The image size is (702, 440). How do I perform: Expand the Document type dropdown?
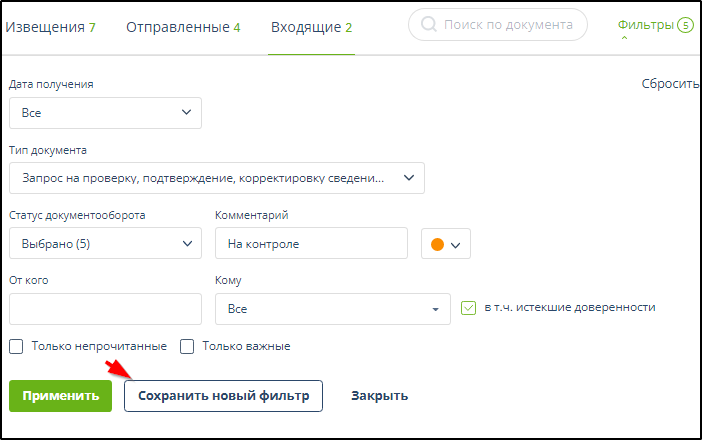pyautogui.click(x=216, y=178)
